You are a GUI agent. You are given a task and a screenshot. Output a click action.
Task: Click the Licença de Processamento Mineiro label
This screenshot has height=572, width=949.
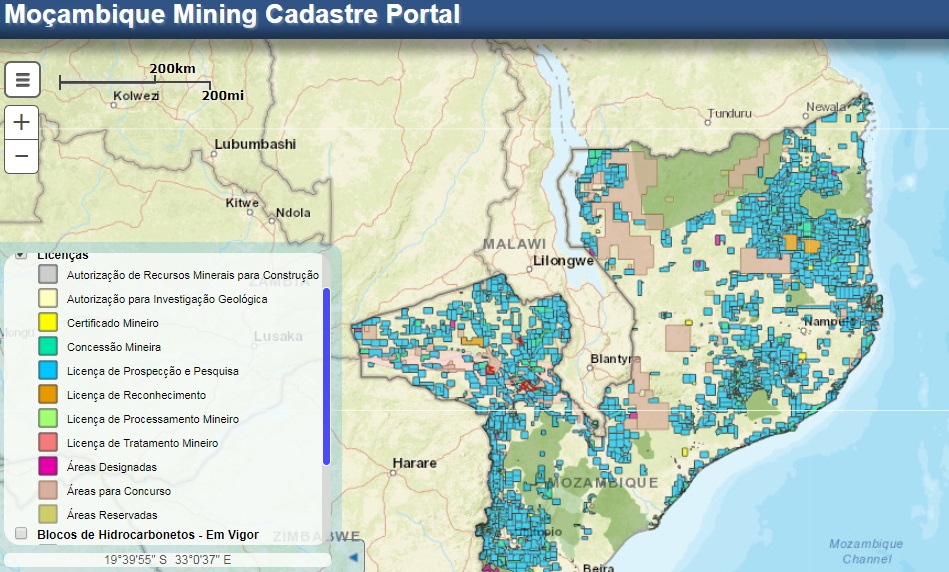click(x=153, y=419)
